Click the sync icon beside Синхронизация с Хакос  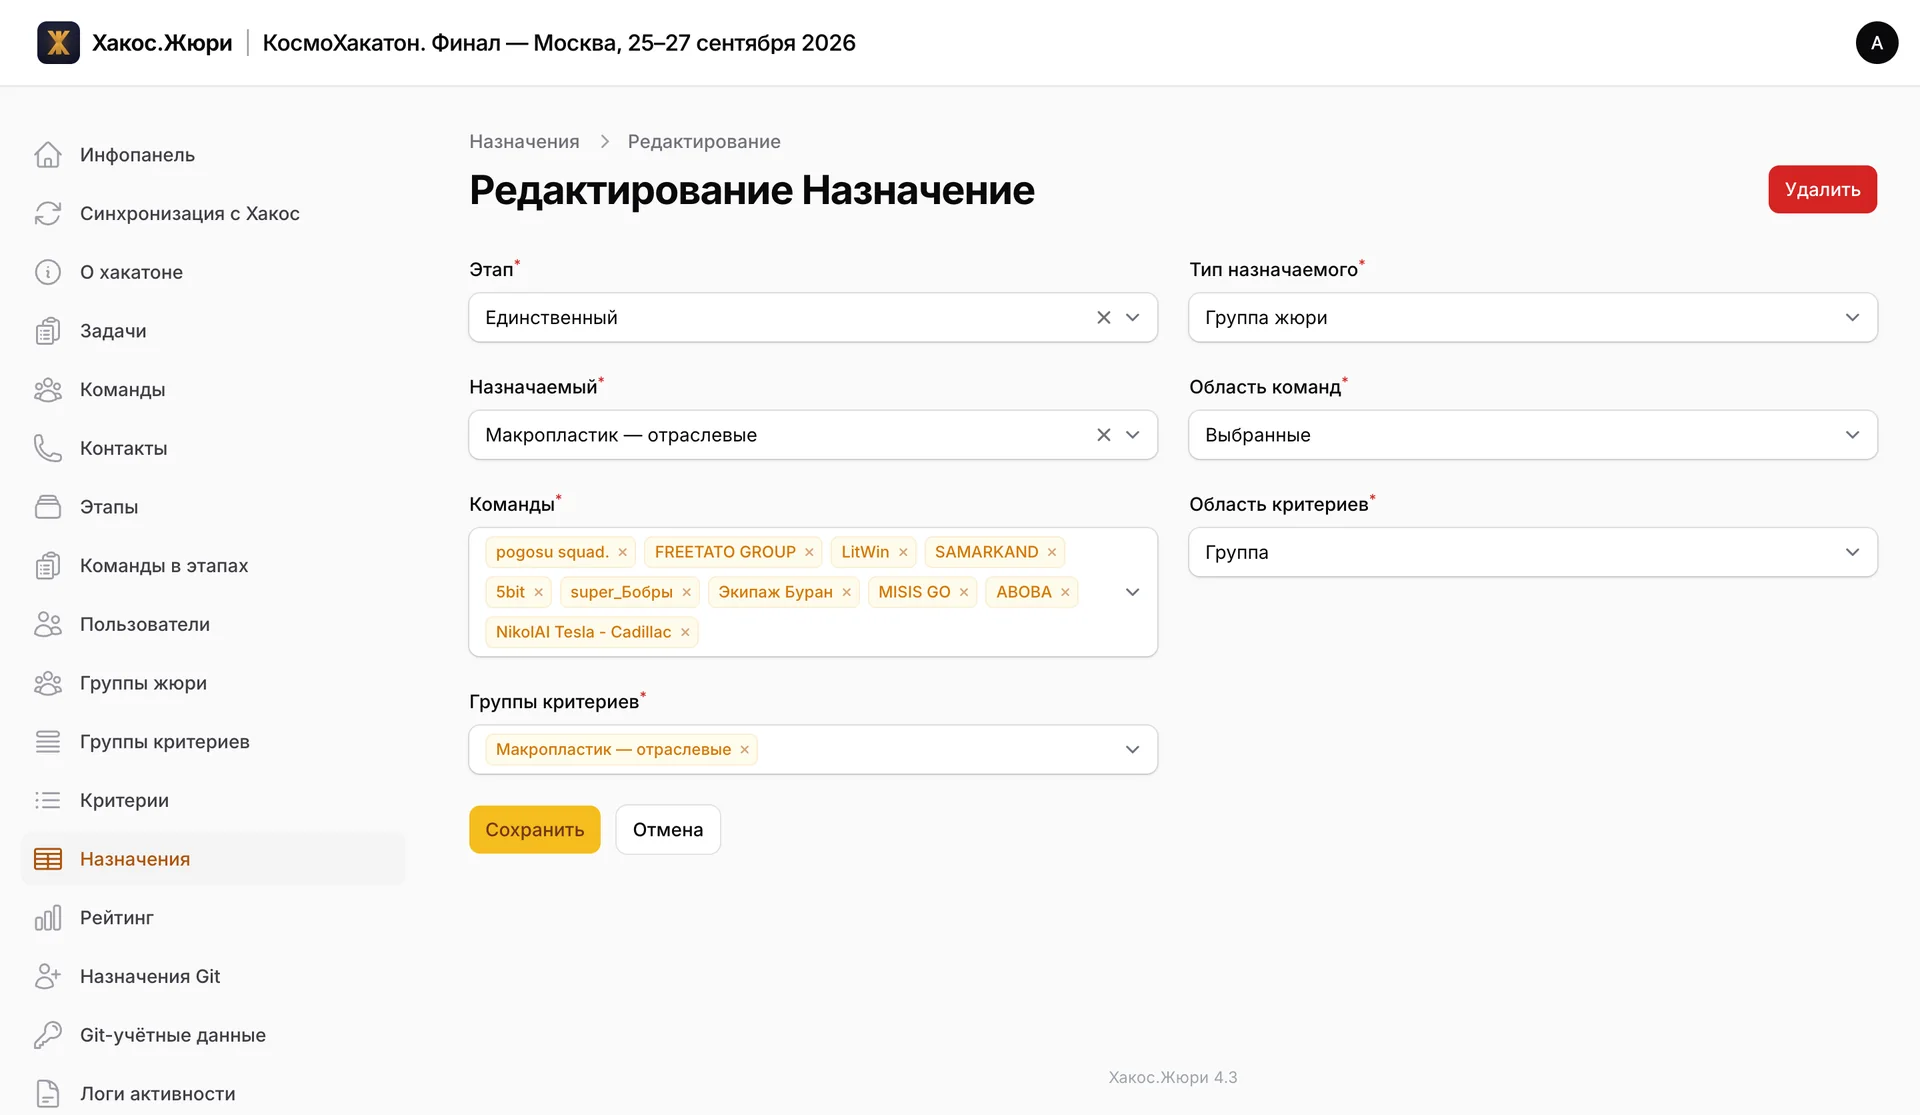click(48, 213)
